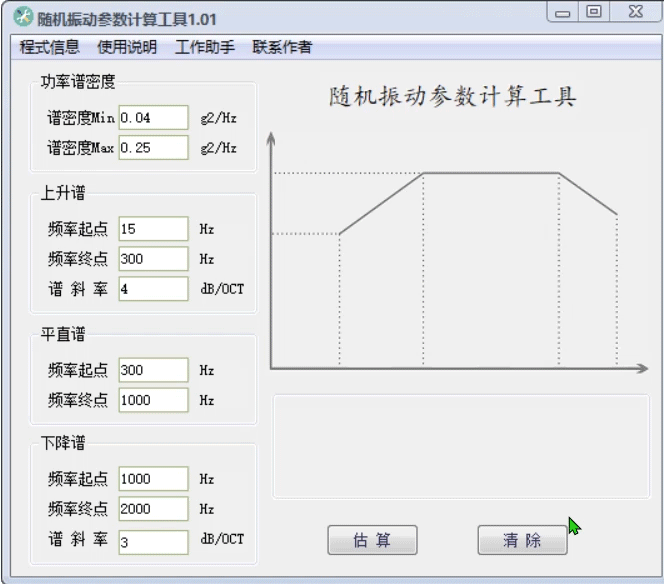Click the g2/Hz unit beside 谱密度Min
The height and width of the screenshot is (584, 664).
(x=219, y=118)
